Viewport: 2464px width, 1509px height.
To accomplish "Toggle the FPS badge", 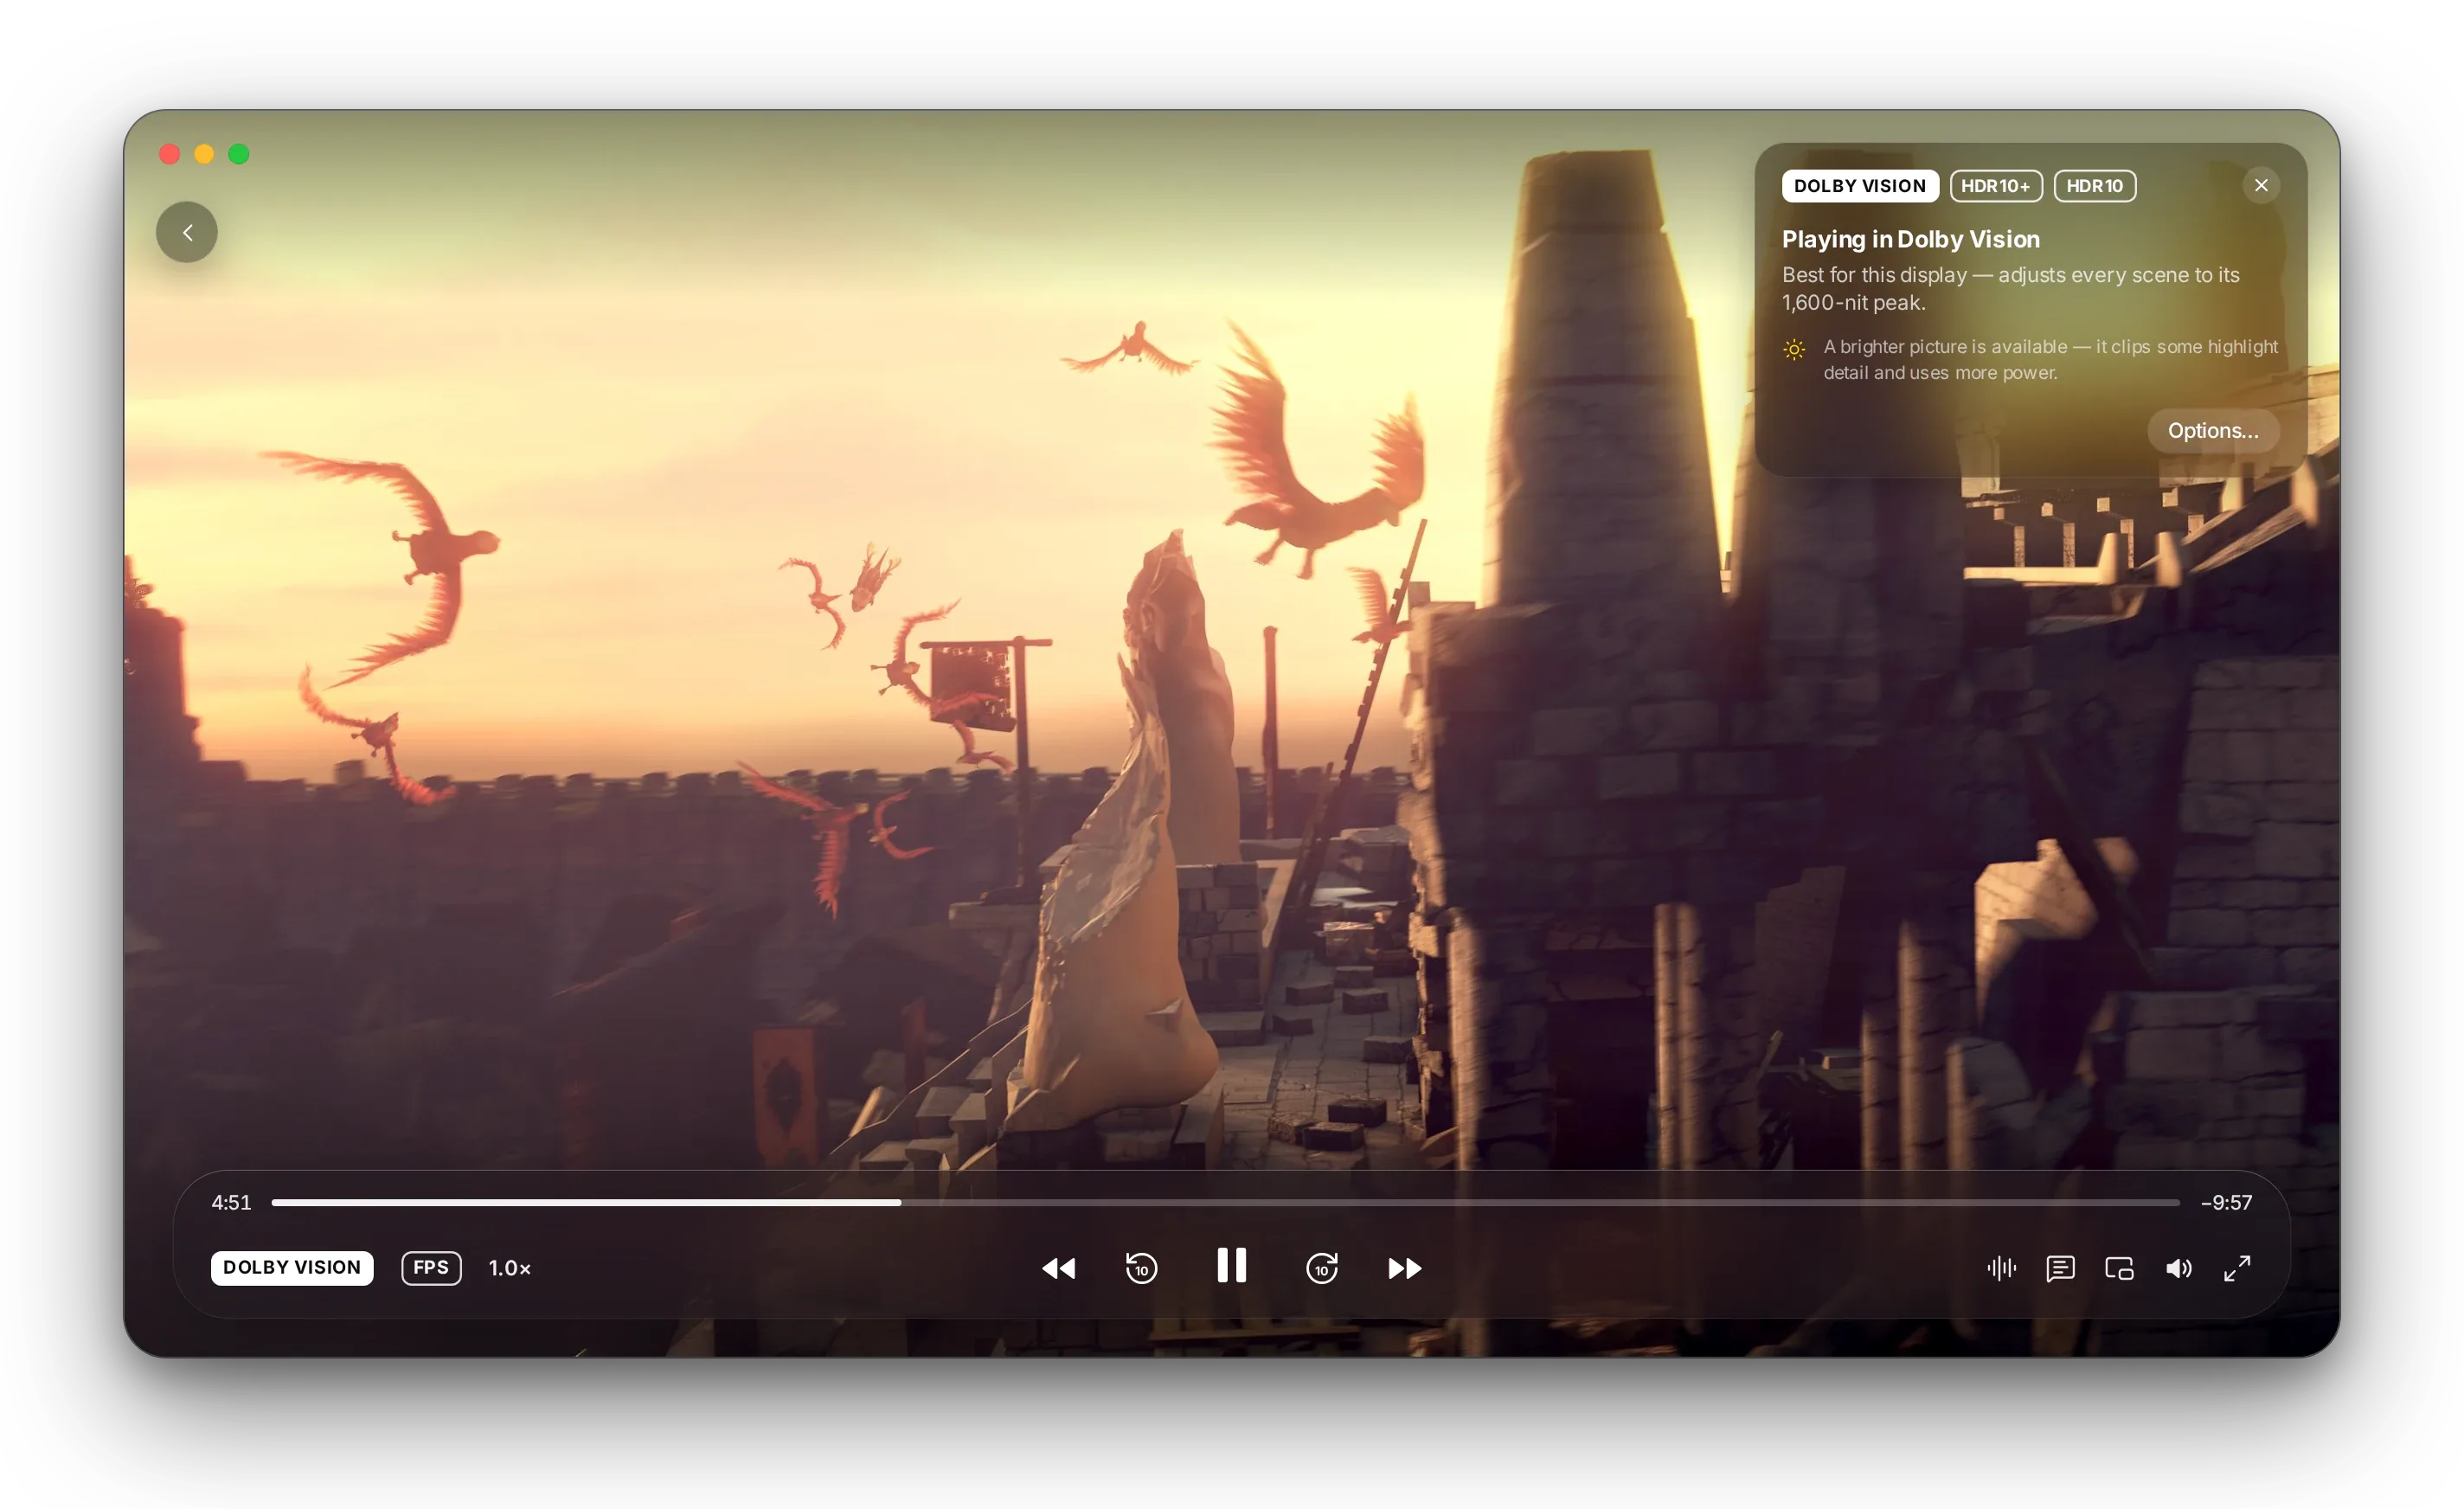I will point(431,1267).
